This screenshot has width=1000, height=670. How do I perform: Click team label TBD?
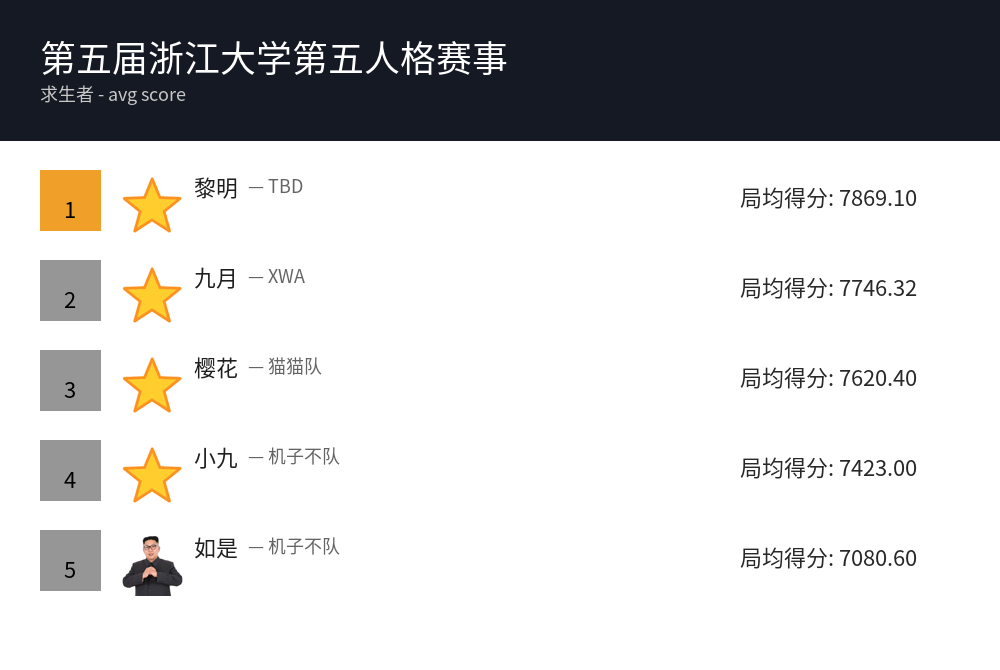[285, 186]
